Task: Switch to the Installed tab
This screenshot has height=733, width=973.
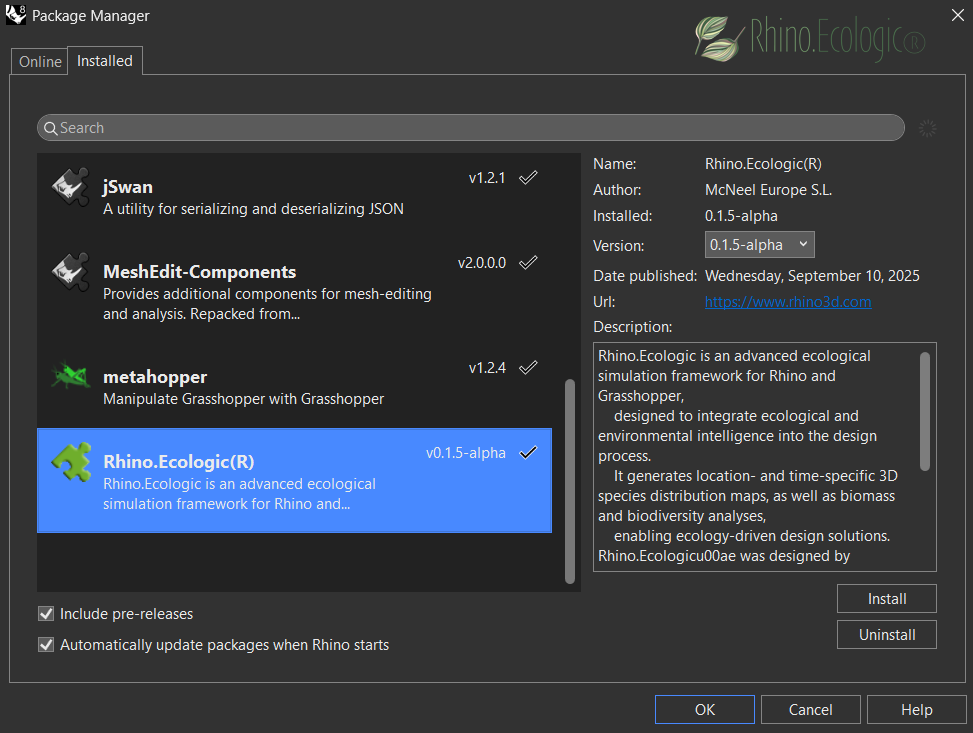Action: 105,61
